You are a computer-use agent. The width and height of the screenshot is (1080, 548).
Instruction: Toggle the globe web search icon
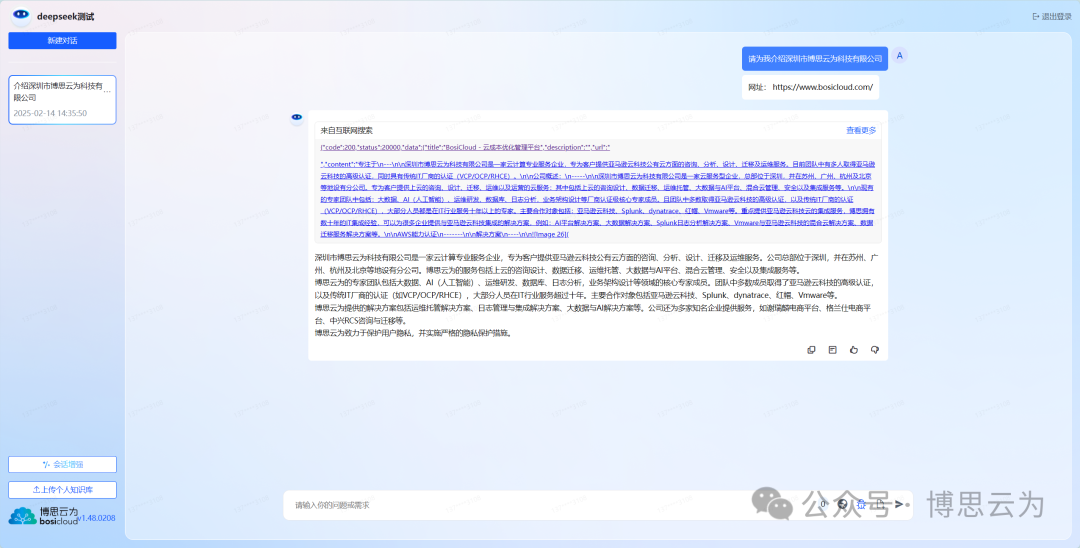coord(842,504)
